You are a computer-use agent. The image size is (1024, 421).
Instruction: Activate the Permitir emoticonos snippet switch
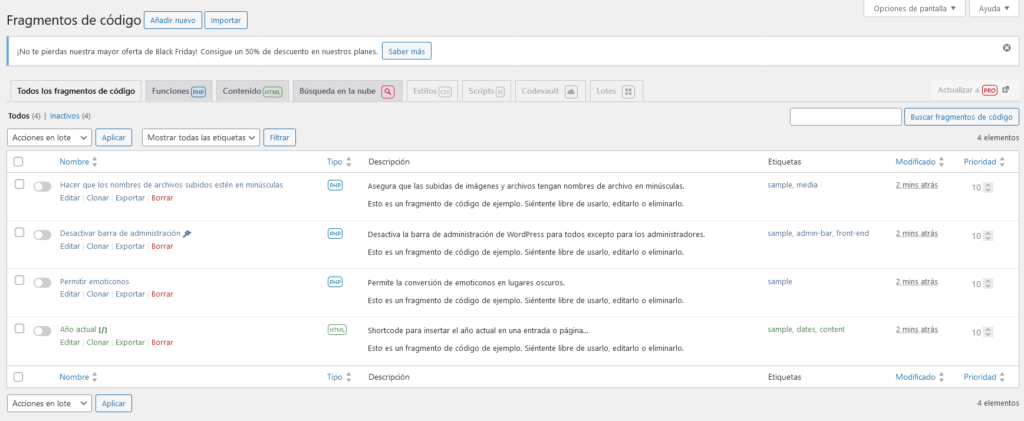pyautogui.click(x=42, y=283)
